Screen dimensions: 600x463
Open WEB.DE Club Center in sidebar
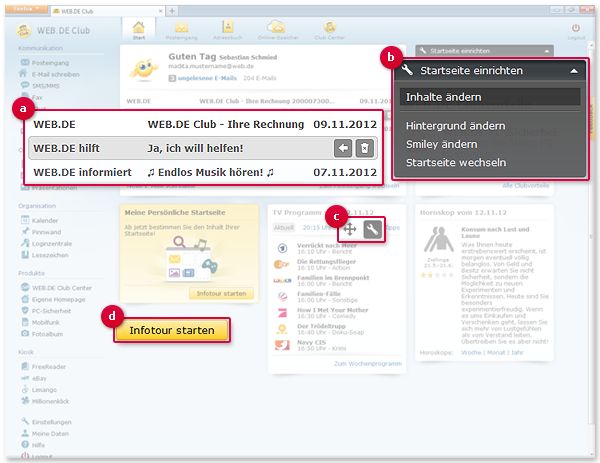tap(56, 288)
